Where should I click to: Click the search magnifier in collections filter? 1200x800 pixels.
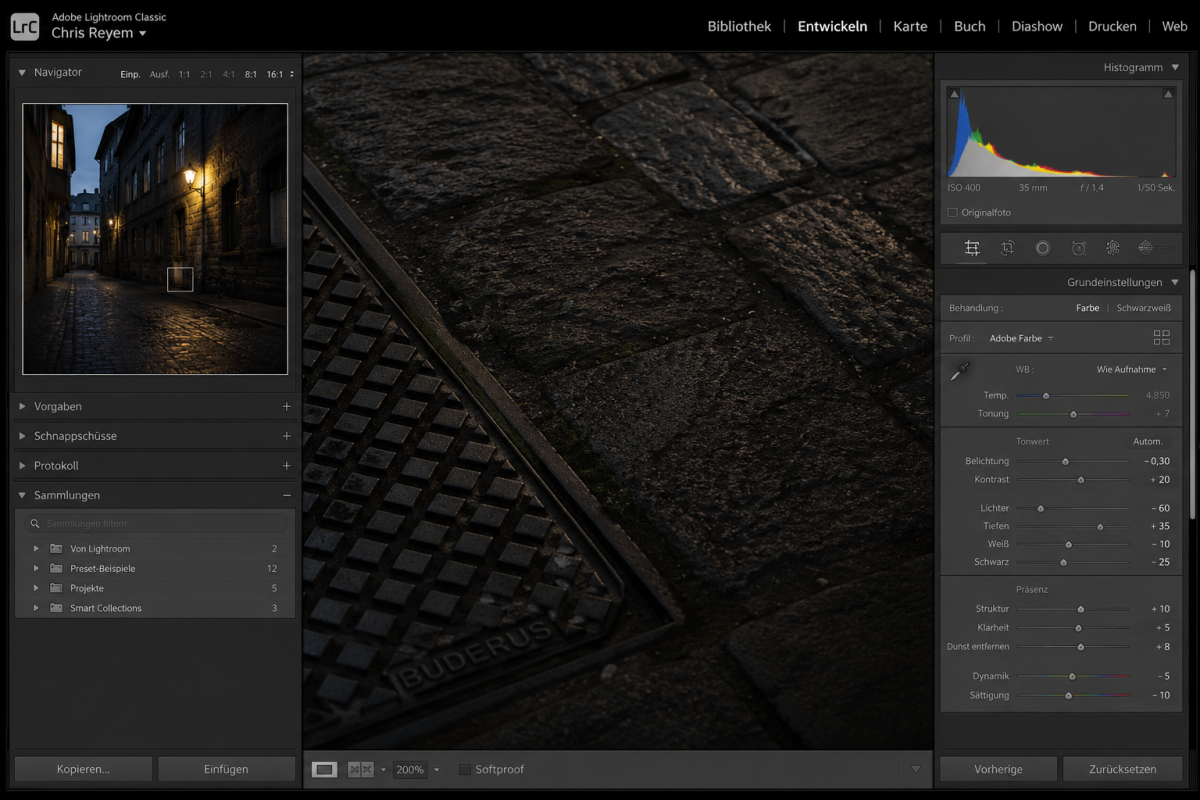tap(35, 523)
